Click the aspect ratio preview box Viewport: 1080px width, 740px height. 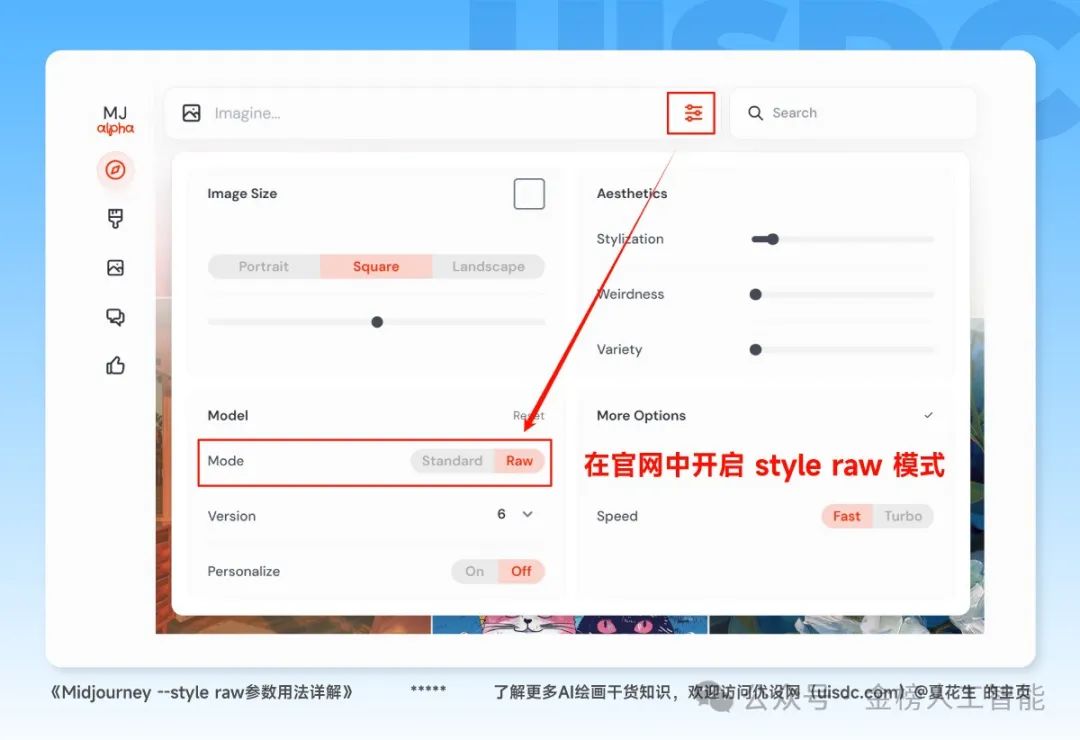pos(529,194)
